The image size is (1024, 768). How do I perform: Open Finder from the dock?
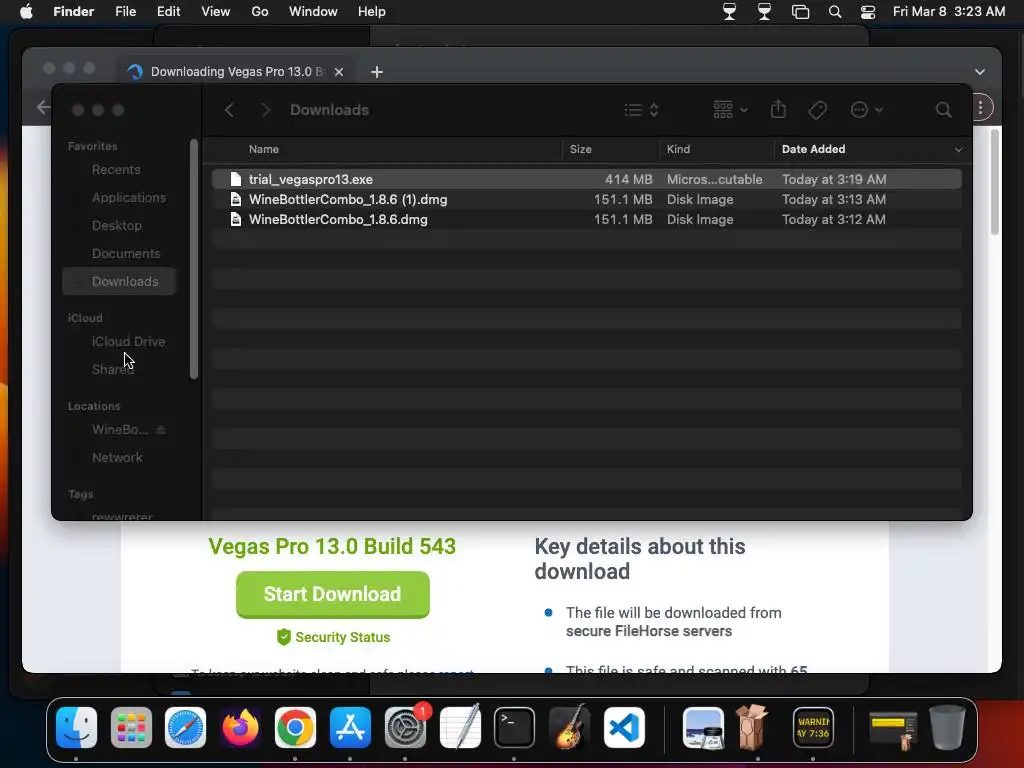point(76,728)
